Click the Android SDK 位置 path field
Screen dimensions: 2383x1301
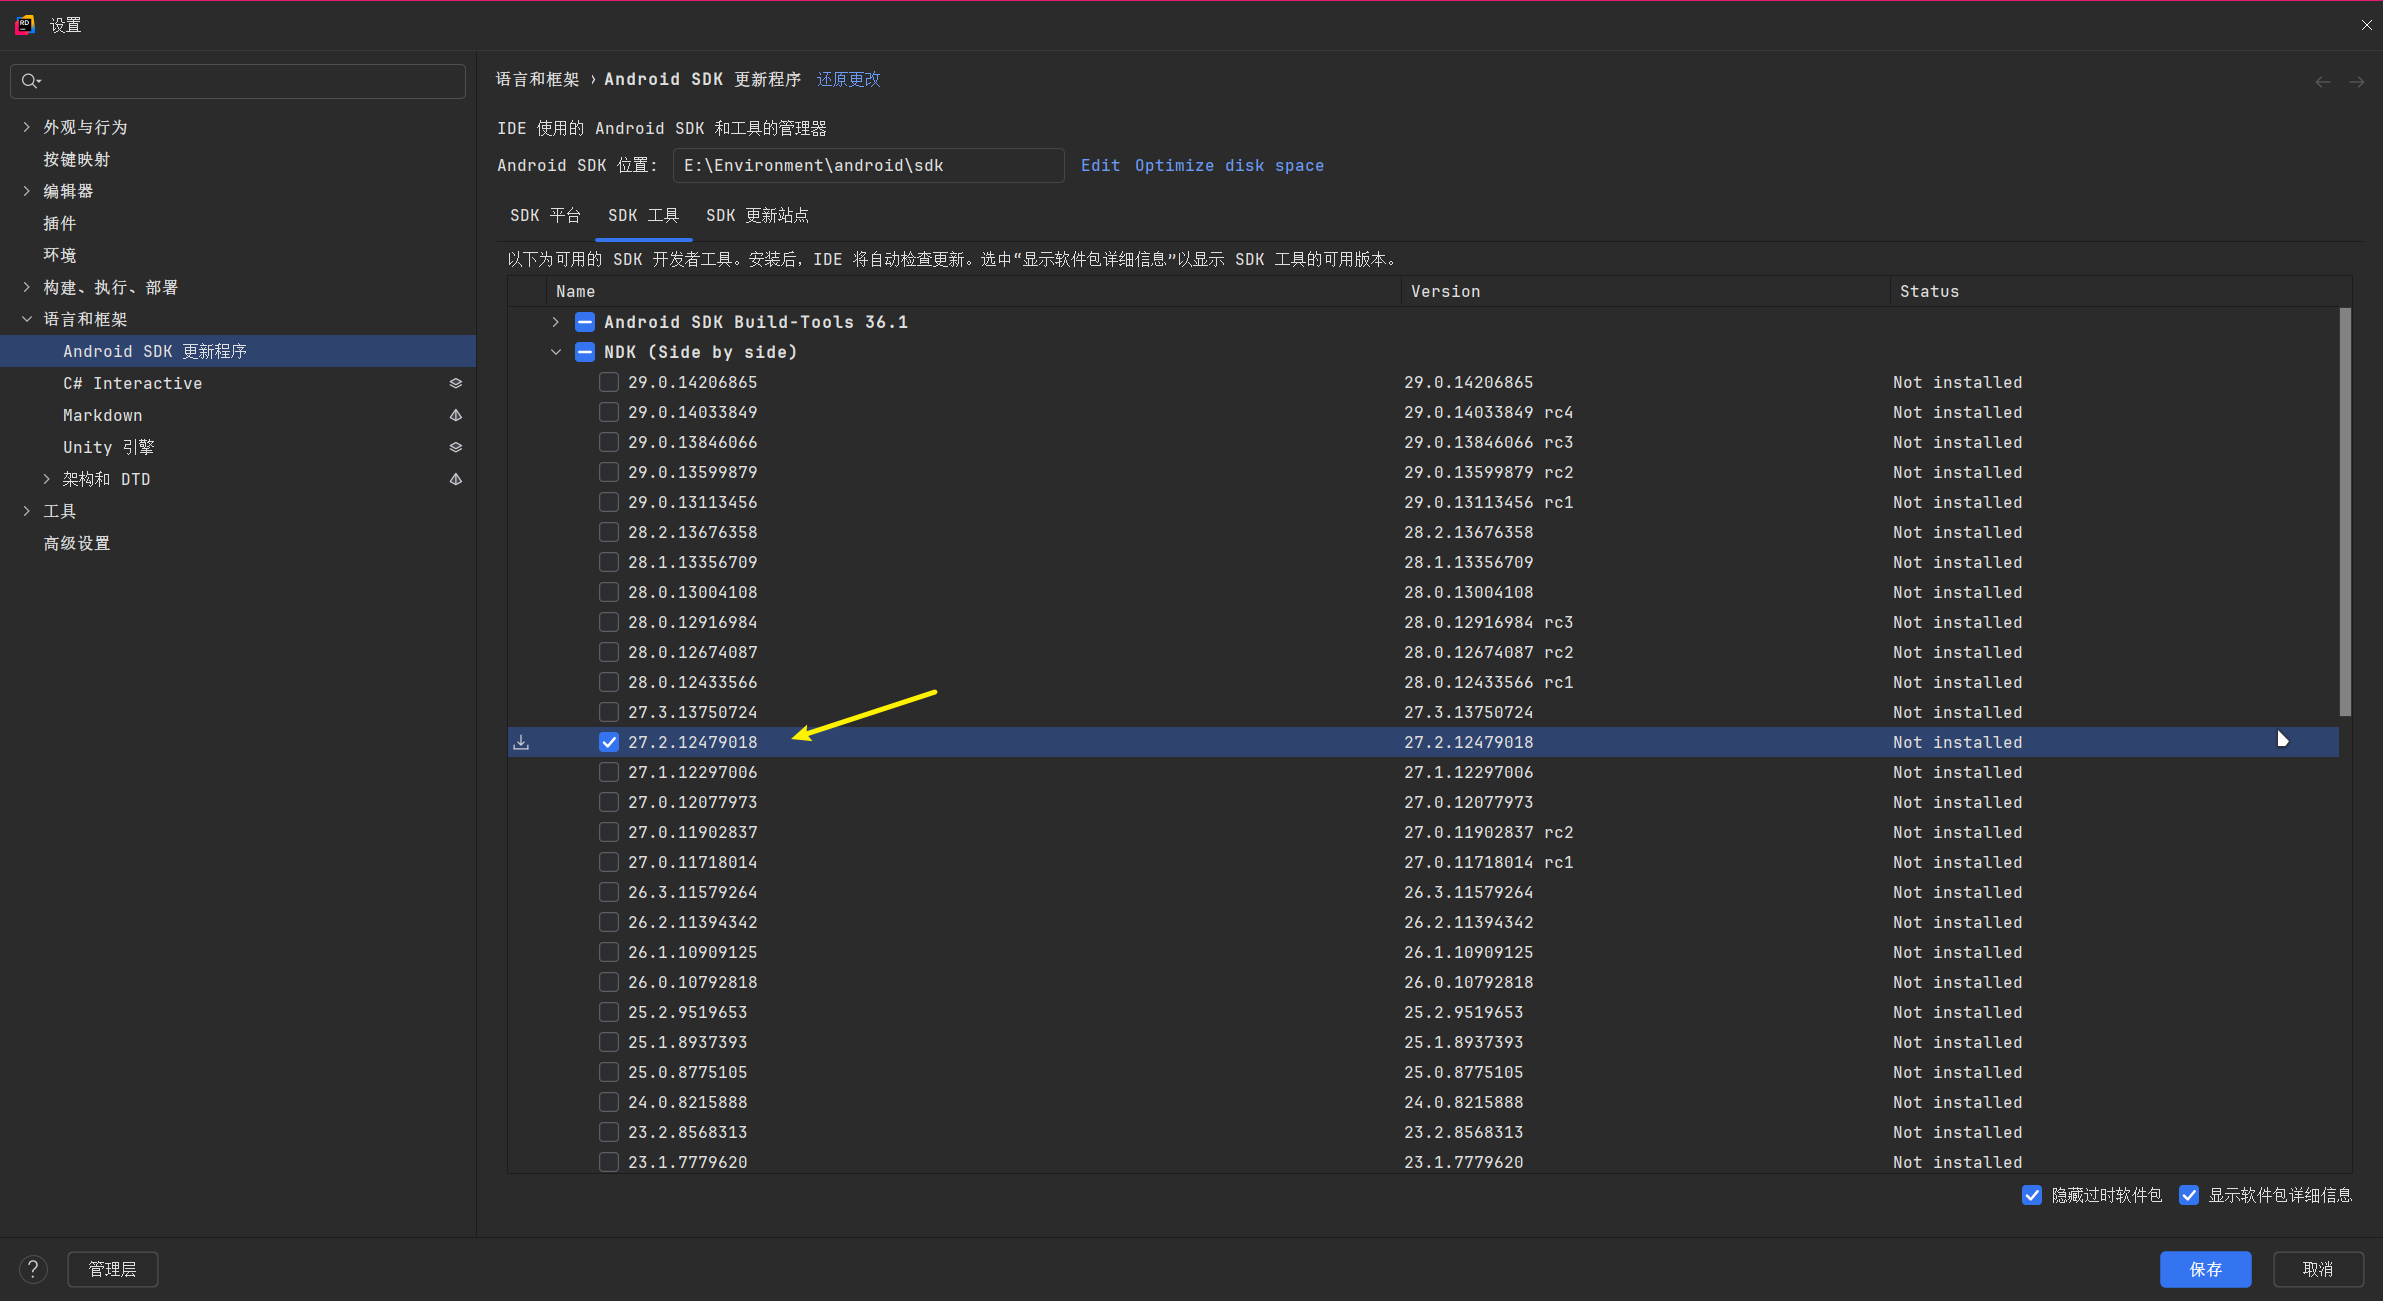pos(867,166)
